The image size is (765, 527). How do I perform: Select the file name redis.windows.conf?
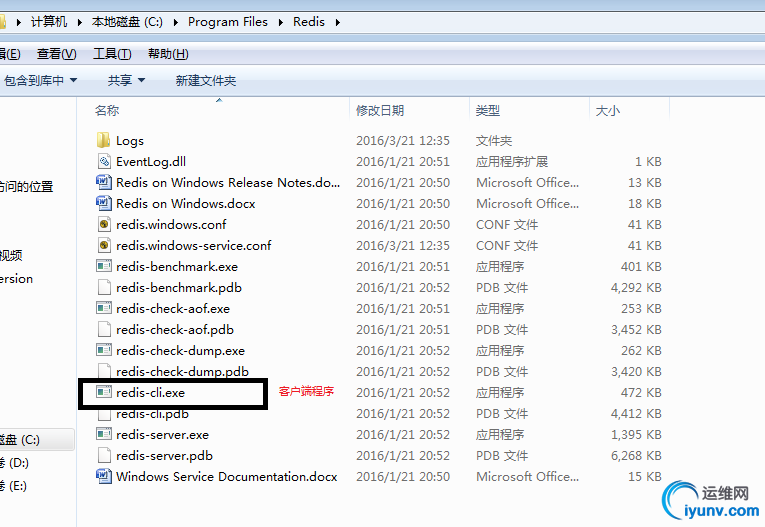coord(171,225)
